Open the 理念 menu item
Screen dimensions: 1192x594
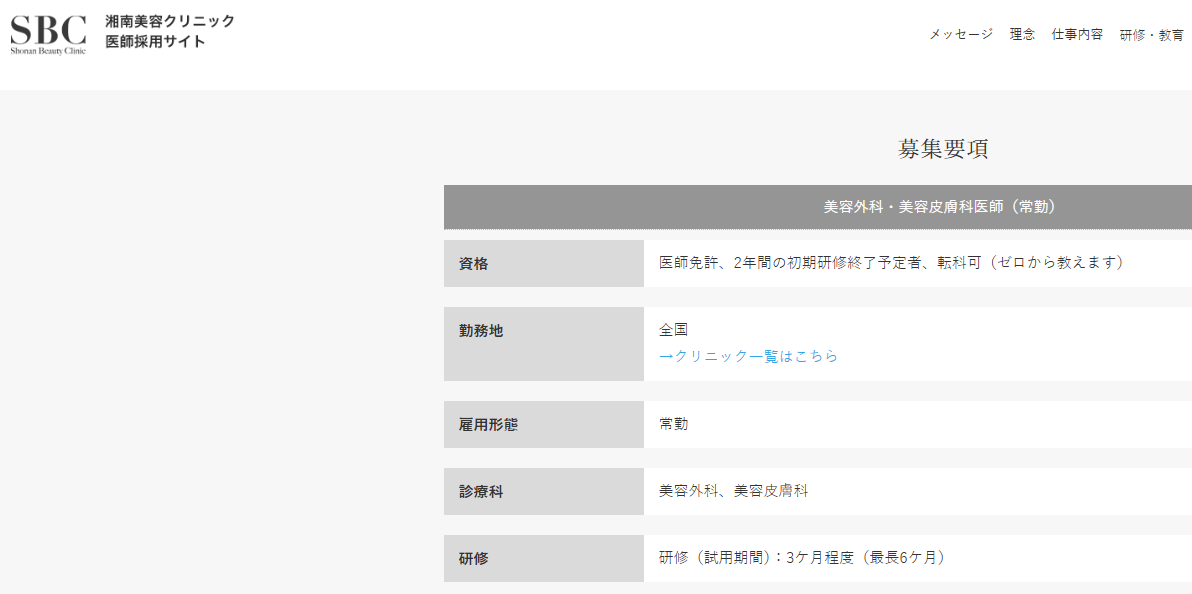click(x=1022, y=34)
